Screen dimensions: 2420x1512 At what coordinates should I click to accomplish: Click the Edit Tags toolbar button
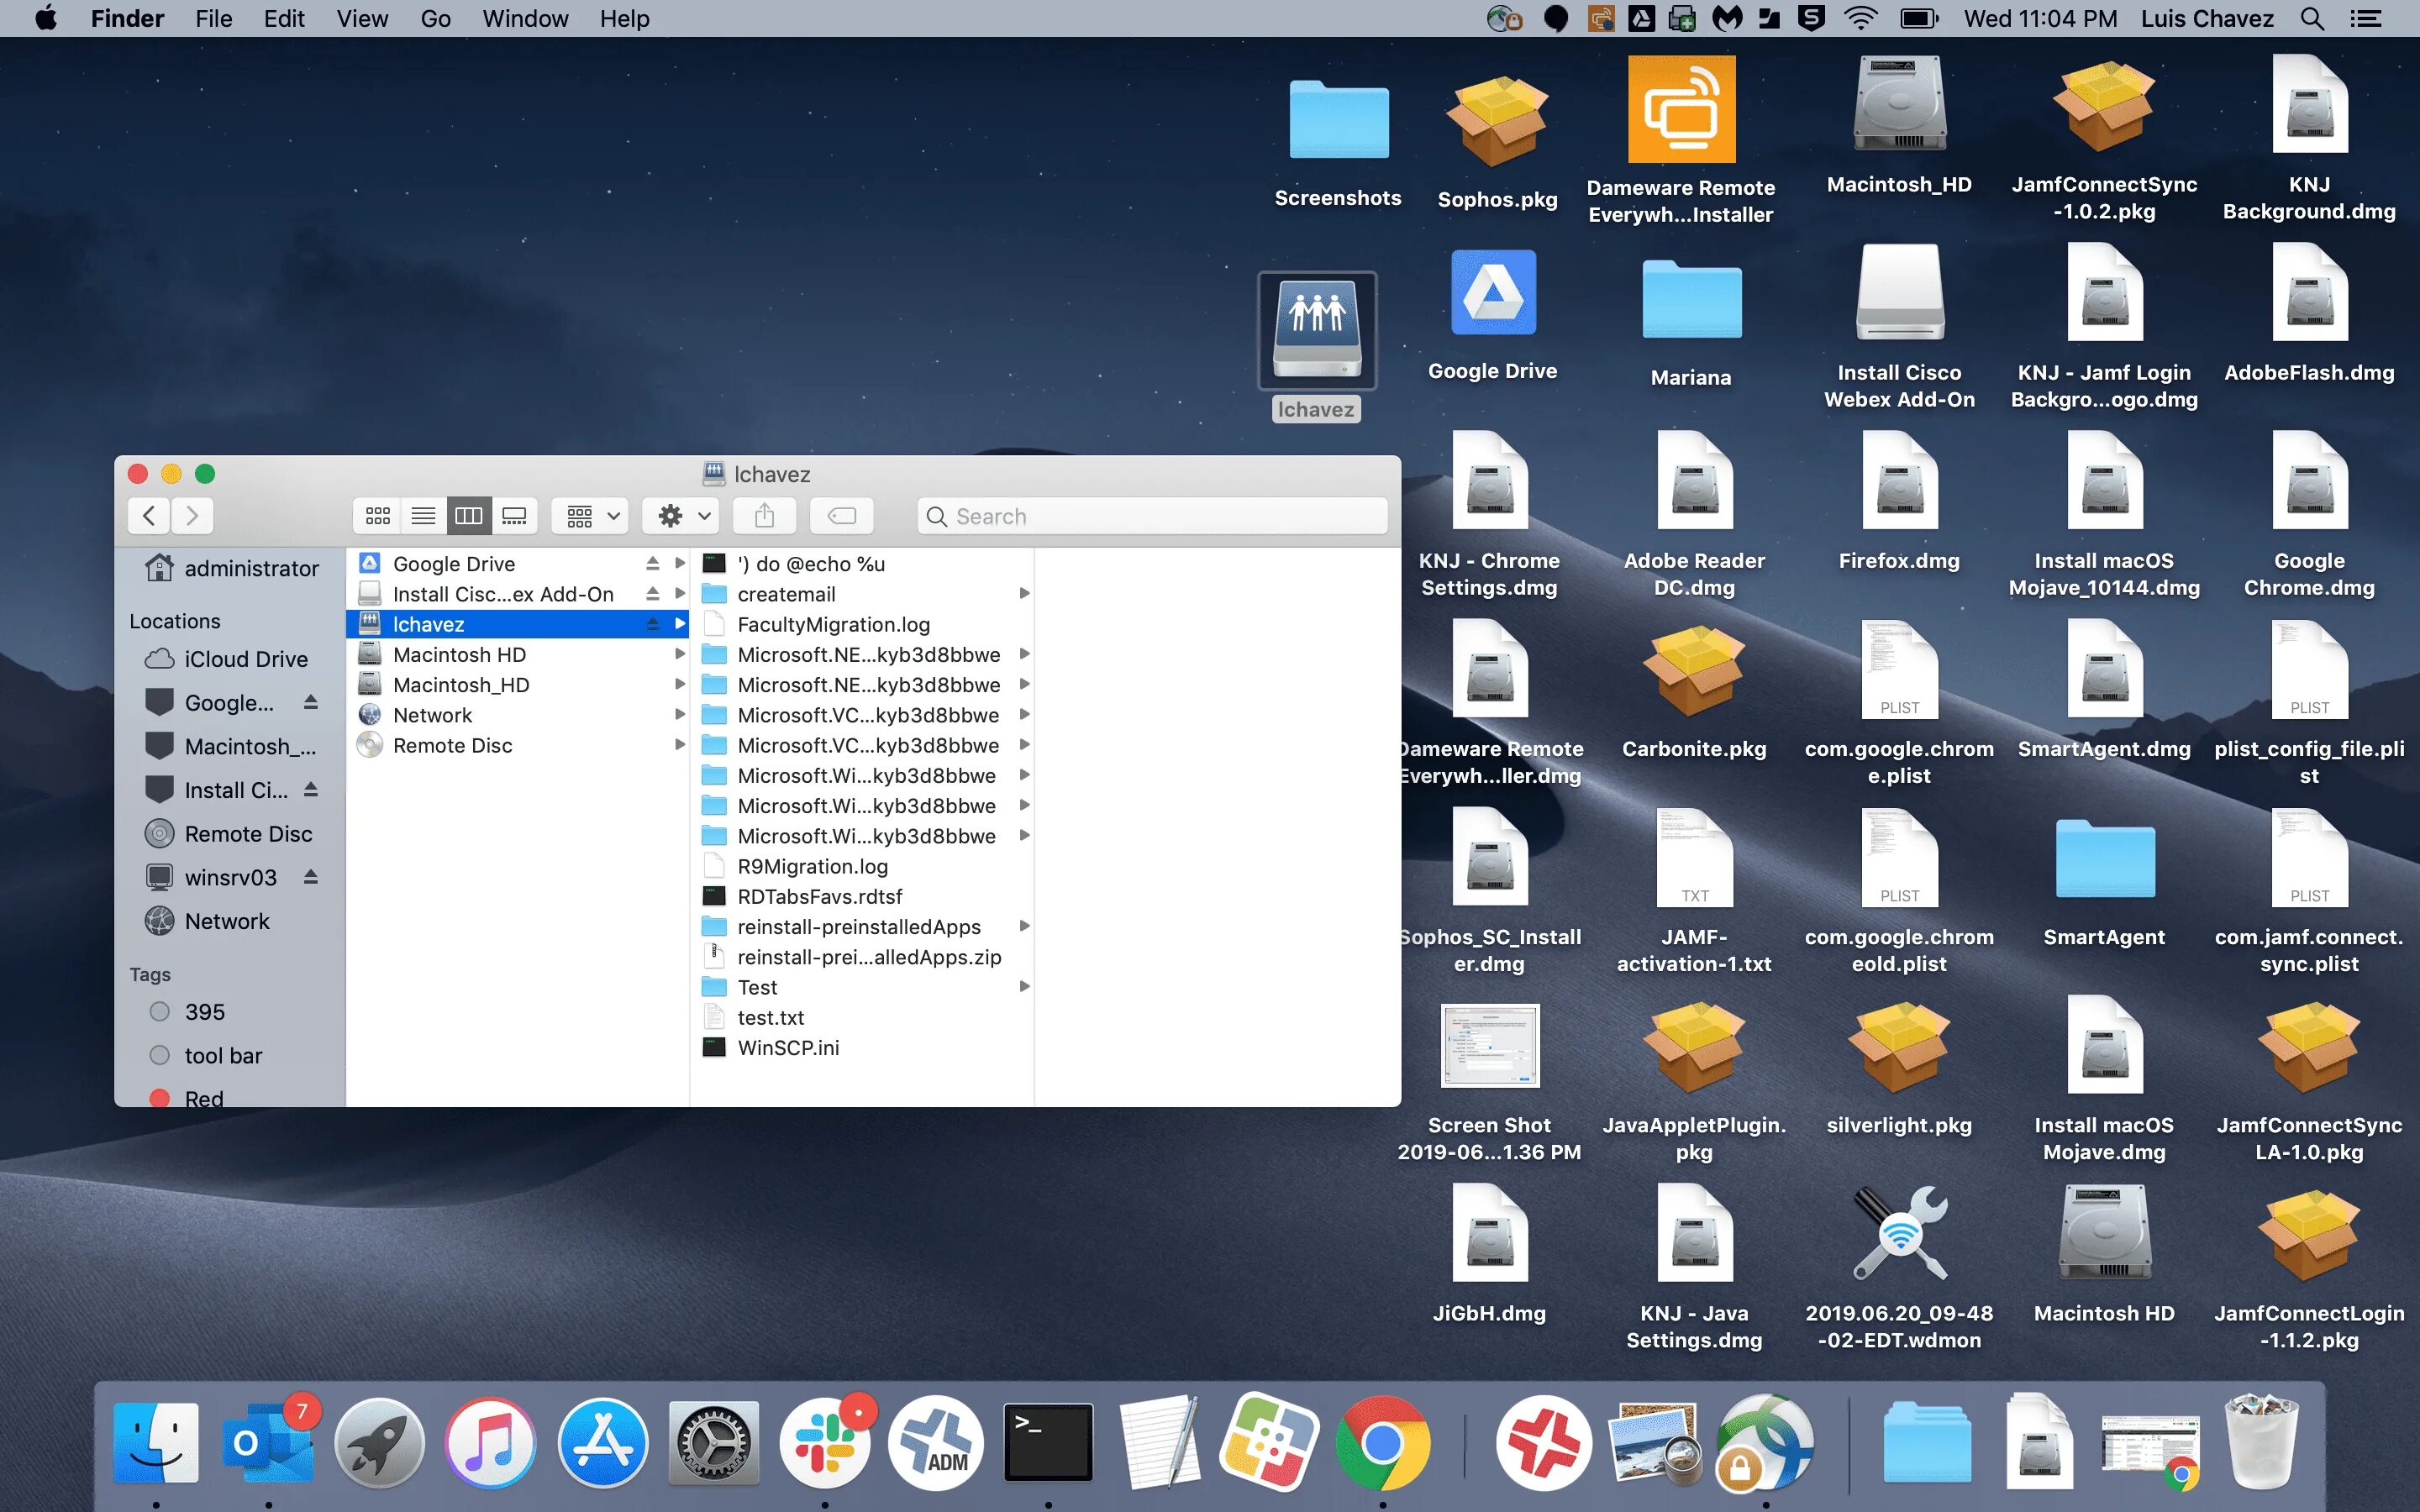[x=841, y=516]
